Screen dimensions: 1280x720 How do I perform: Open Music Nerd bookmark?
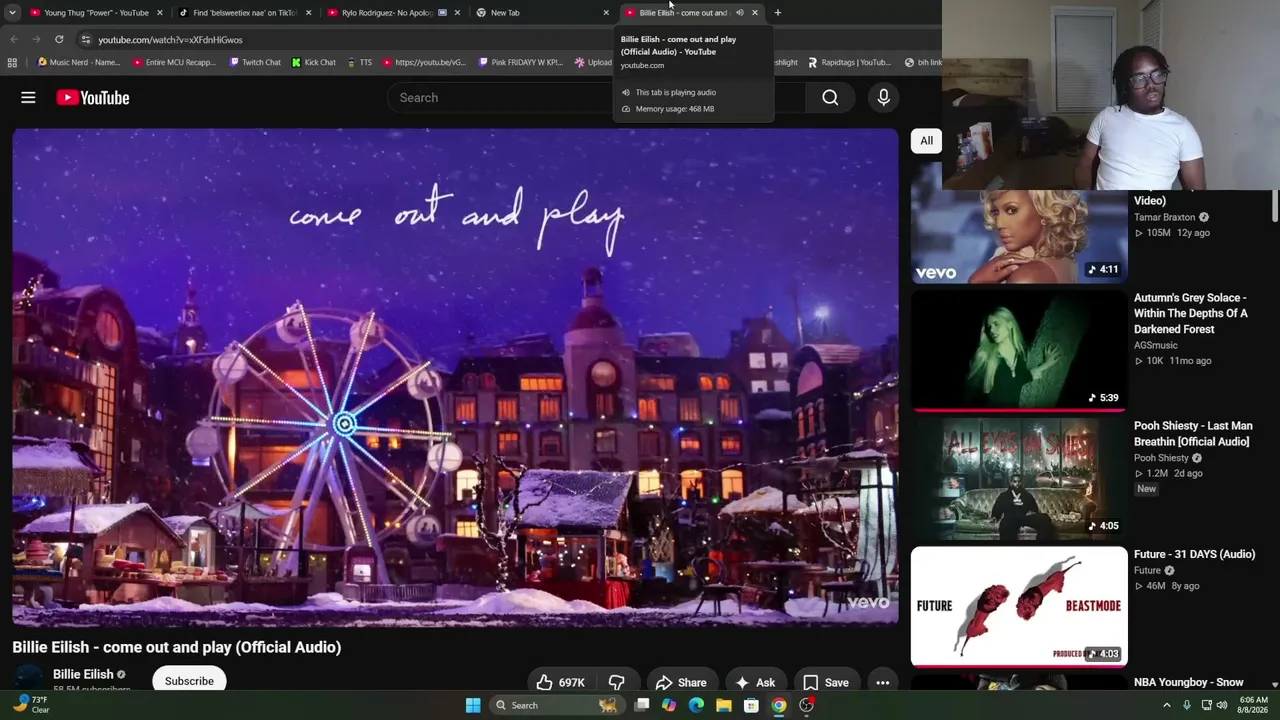[x=79, y=63]
